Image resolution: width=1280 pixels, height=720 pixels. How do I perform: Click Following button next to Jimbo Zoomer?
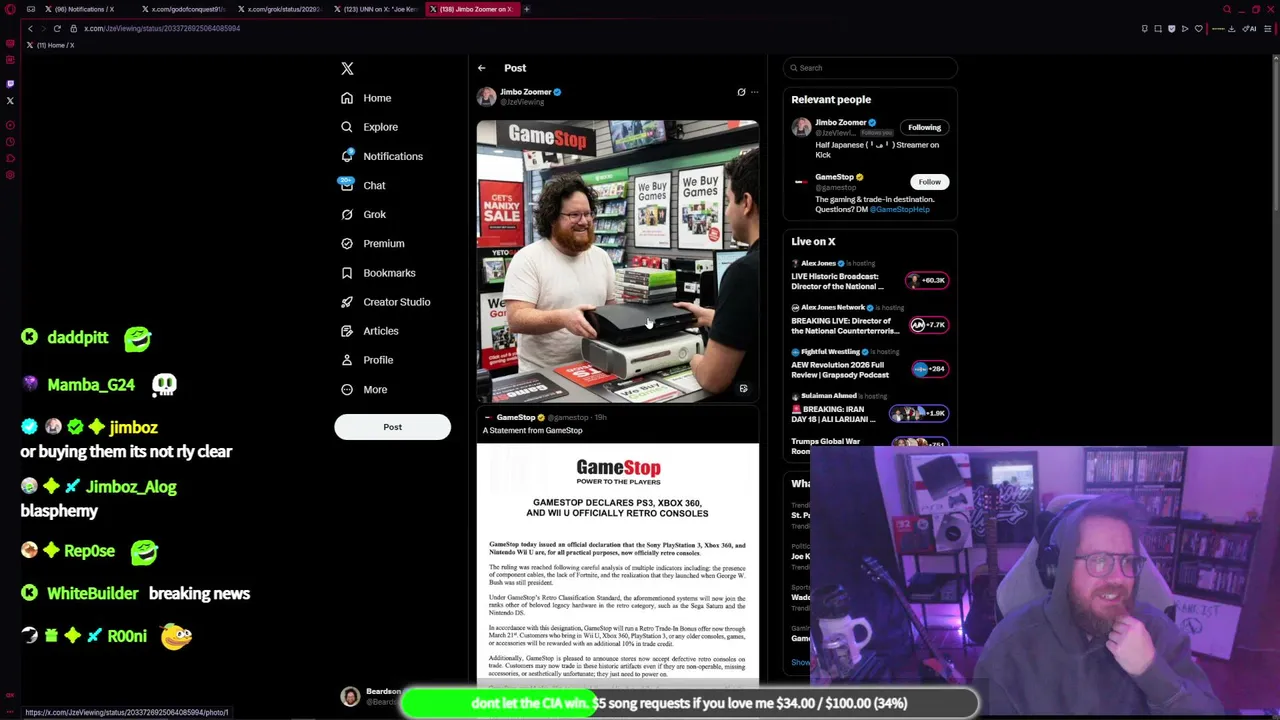click(x=924, y=127)
